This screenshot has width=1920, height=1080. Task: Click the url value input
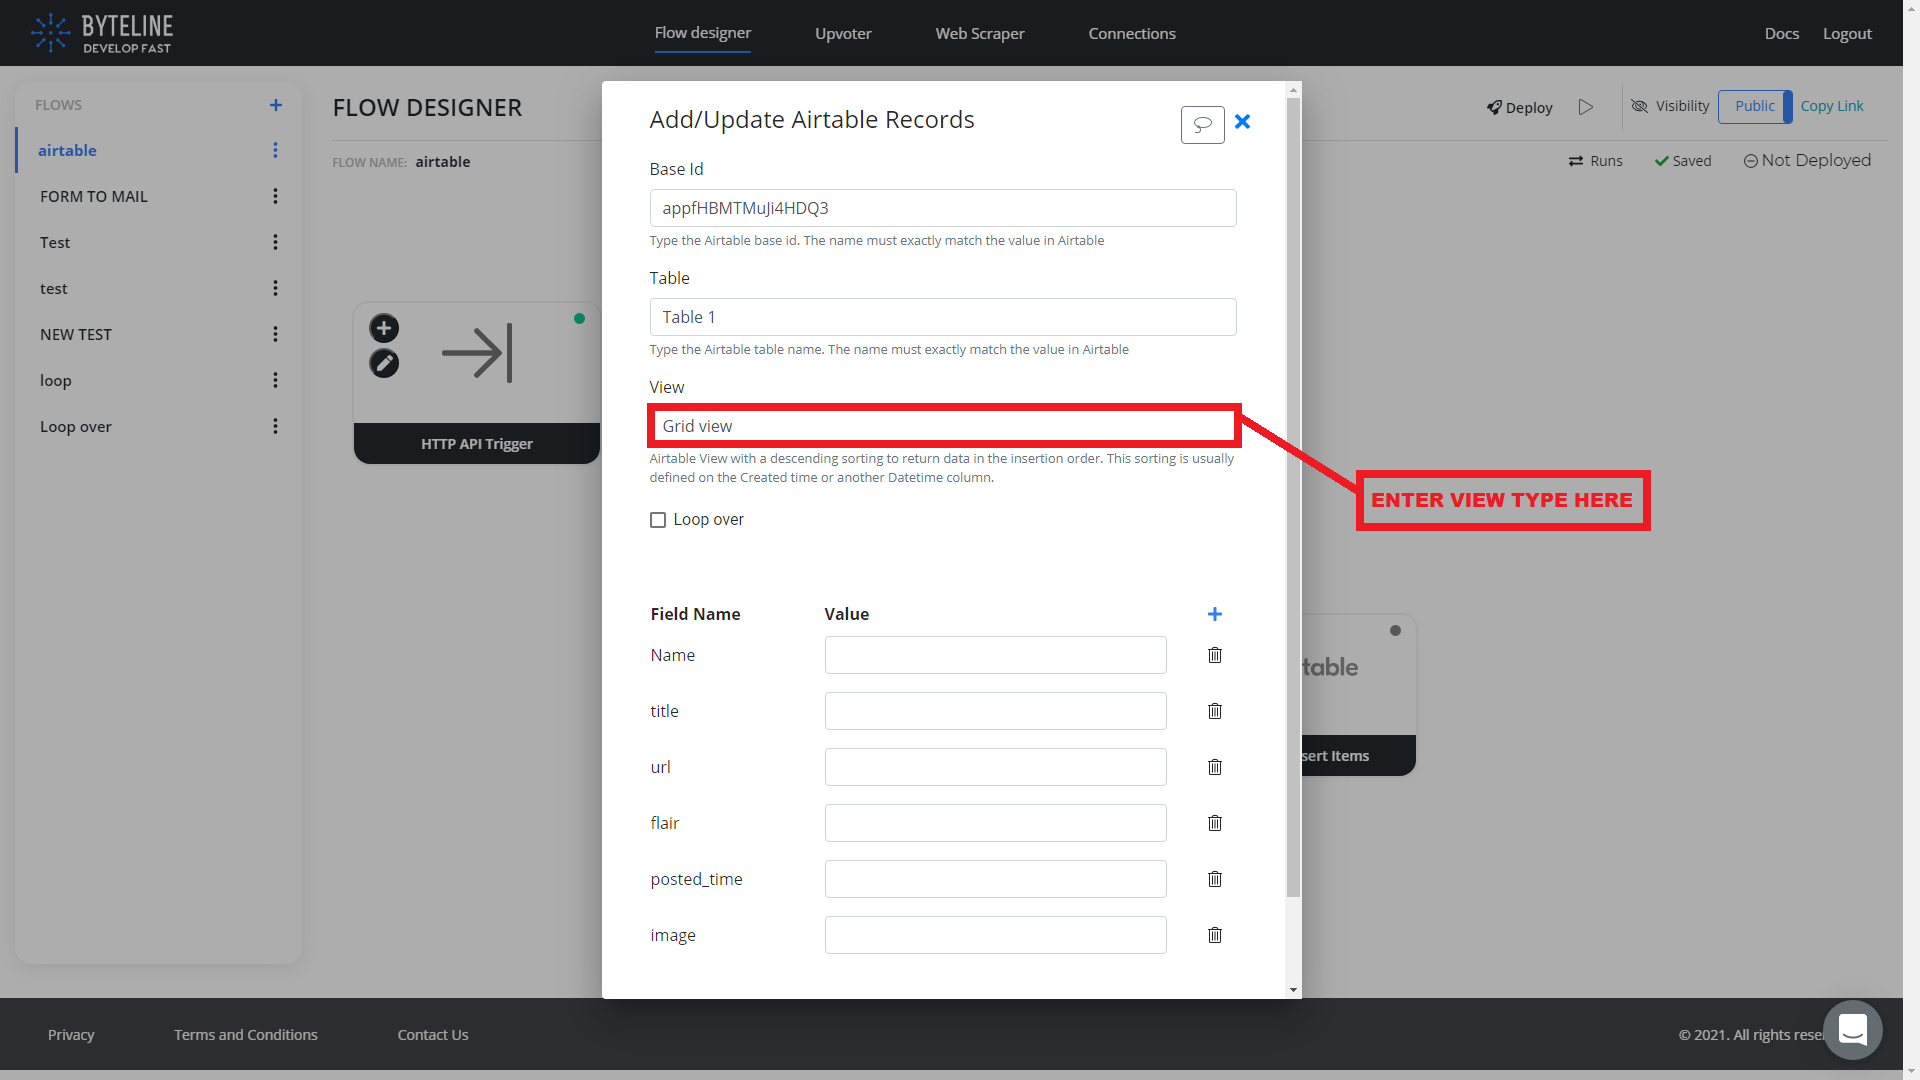996,767
